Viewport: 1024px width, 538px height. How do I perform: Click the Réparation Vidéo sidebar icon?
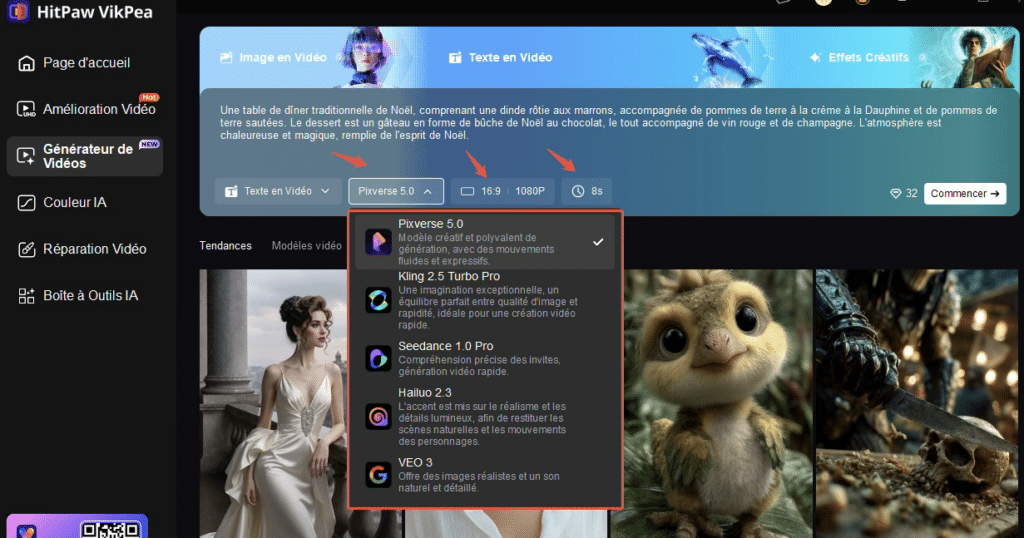27,249
